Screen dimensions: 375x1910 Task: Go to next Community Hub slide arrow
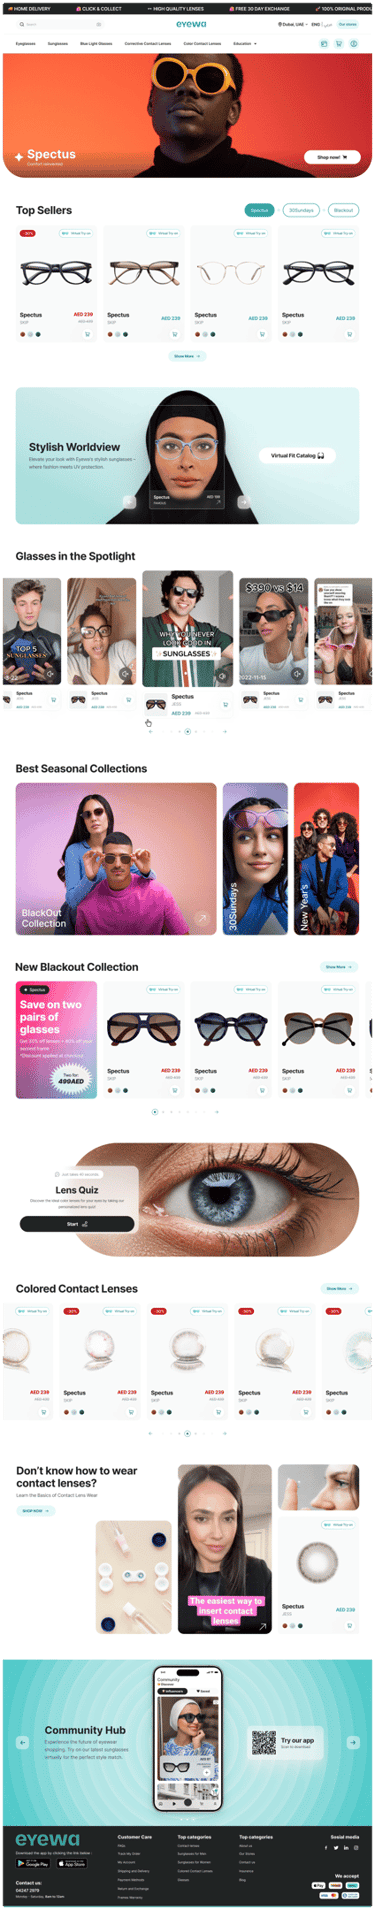pyautogui.click(x=352, y=1741)
